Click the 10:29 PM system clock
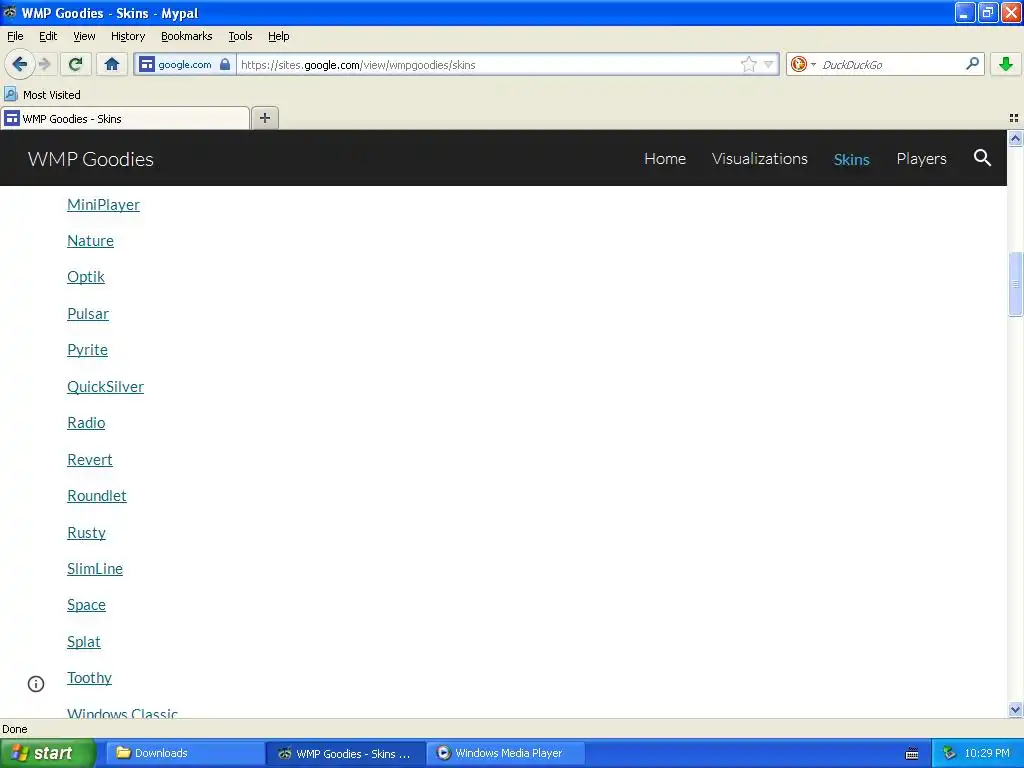The image size is (1024, 768). pyautogui.click(x=987, y=753)
